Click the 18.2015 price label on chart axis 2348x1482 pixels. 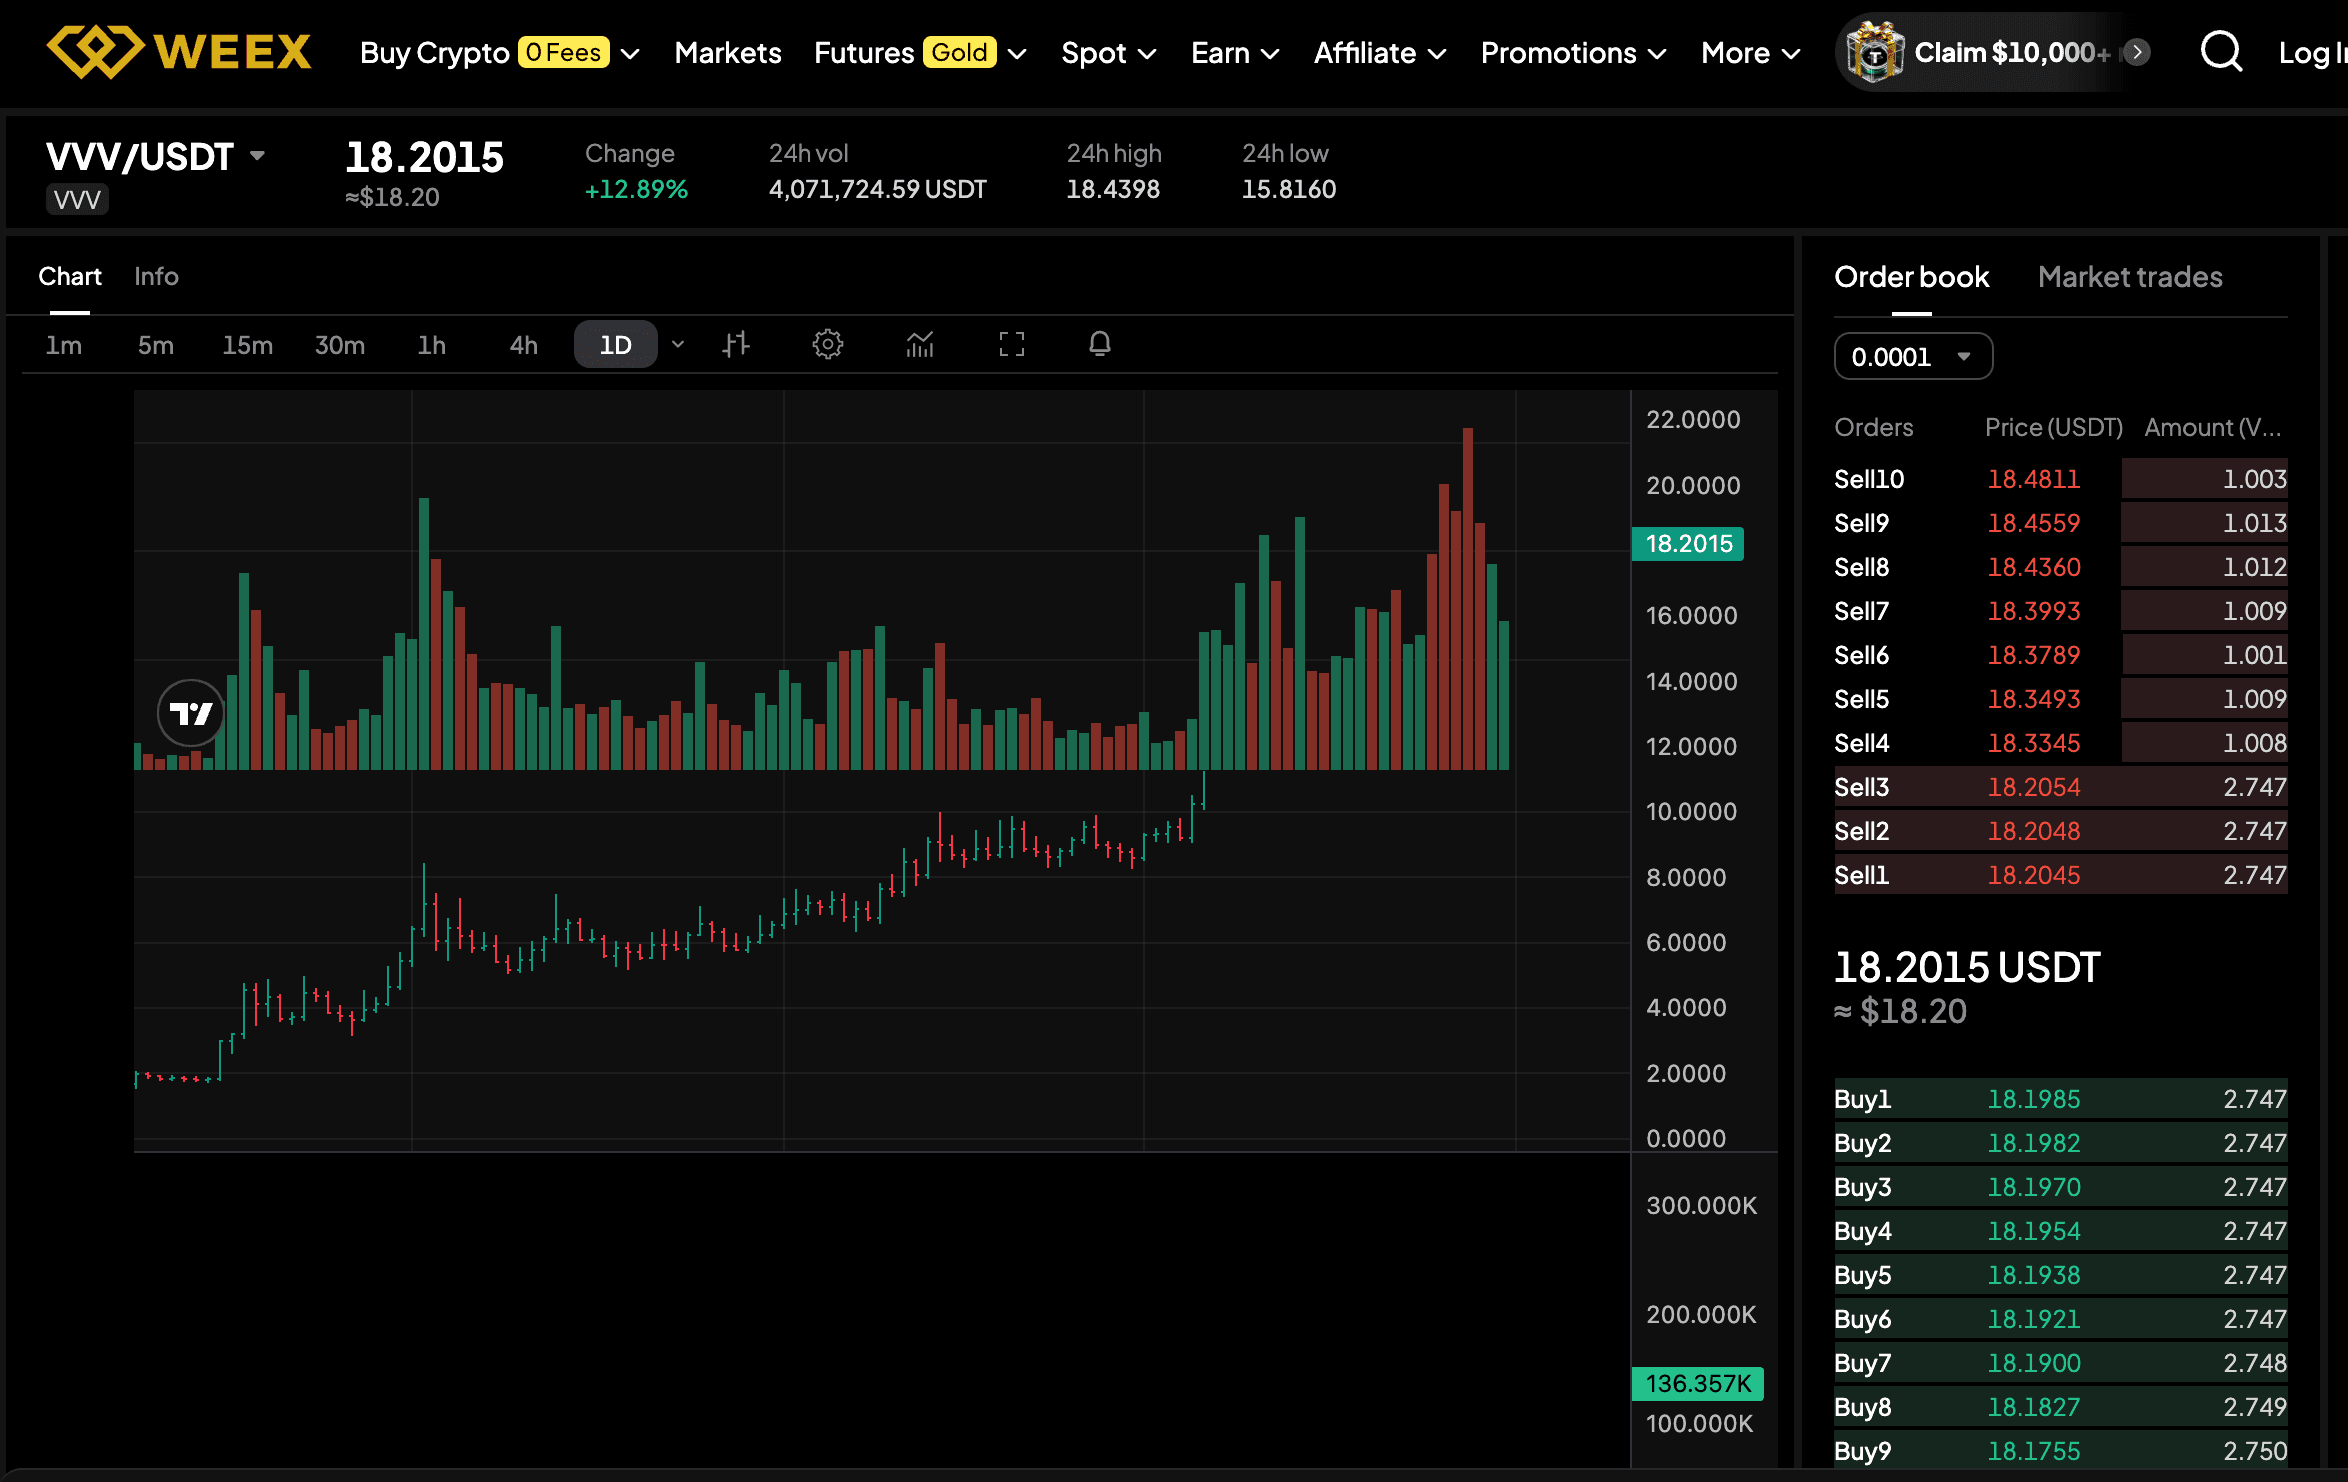point(1688,544)
